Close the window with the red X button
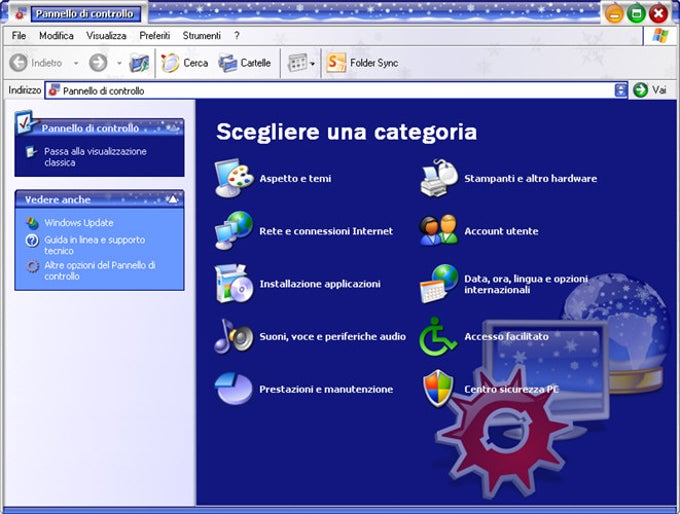The width and height of the screenshot is (680, 514). [658, 14]
